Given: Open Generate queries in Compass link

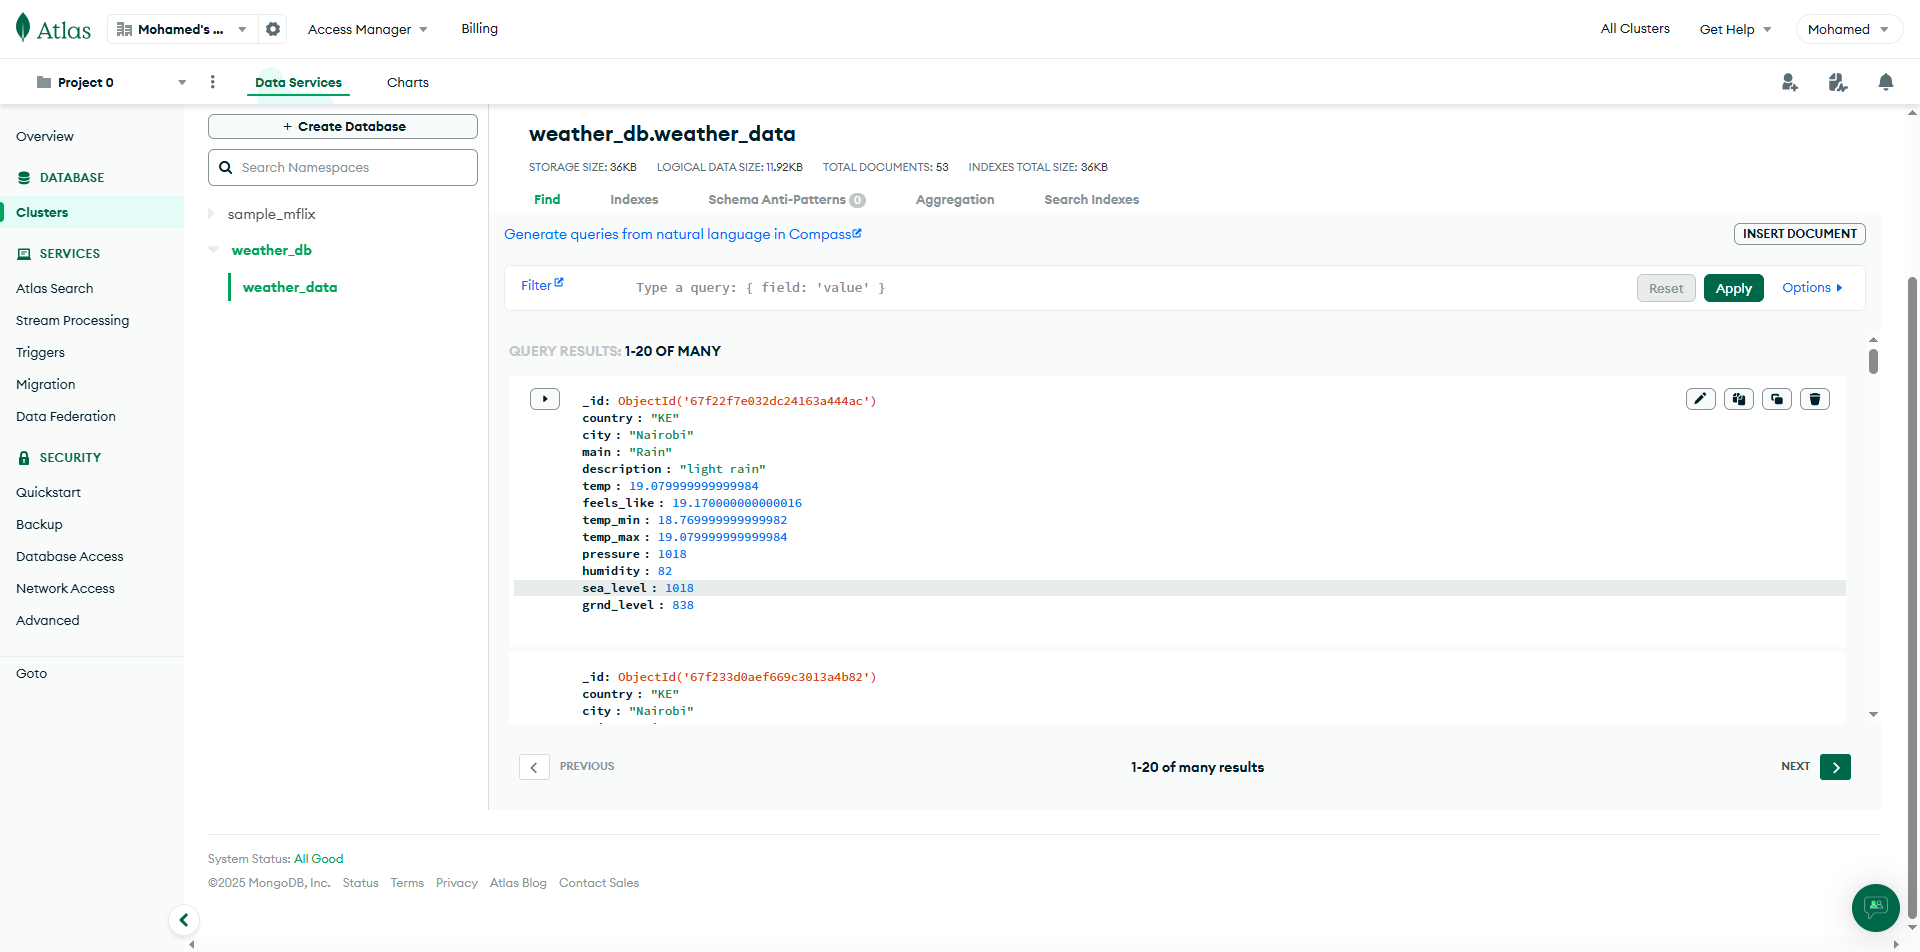Looking at the screenshot, I should [682, 234].
